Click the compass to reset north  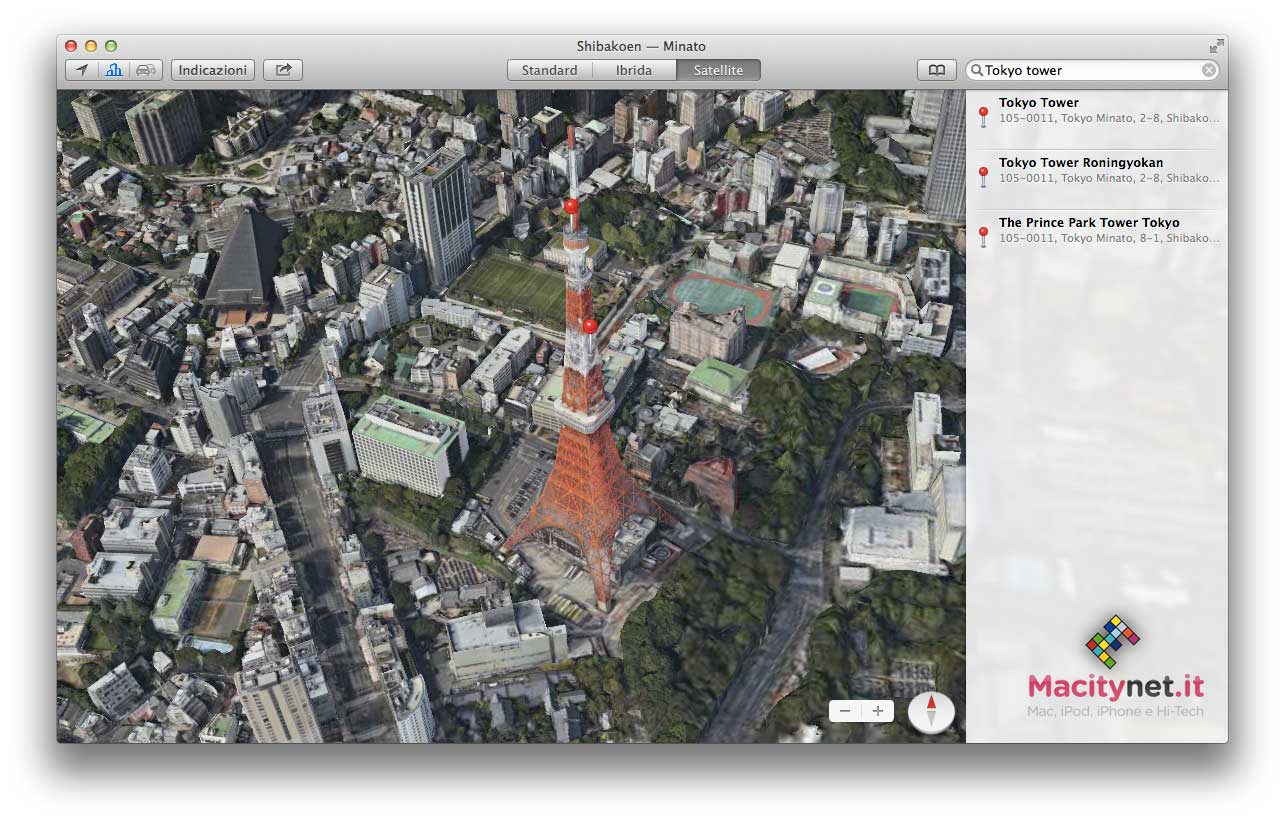point(931,711)
